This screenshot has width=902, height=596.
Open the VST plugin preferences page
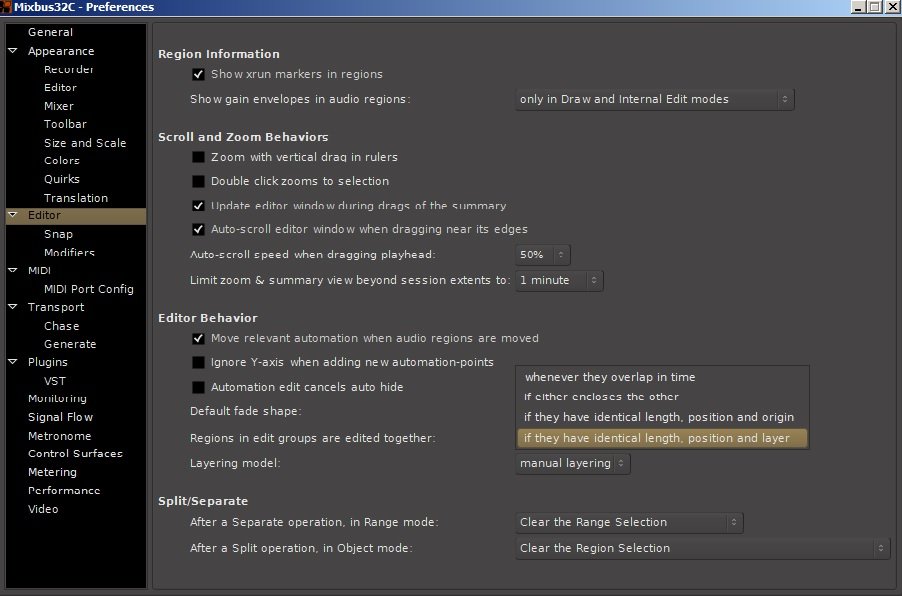(x=55, y=381)
